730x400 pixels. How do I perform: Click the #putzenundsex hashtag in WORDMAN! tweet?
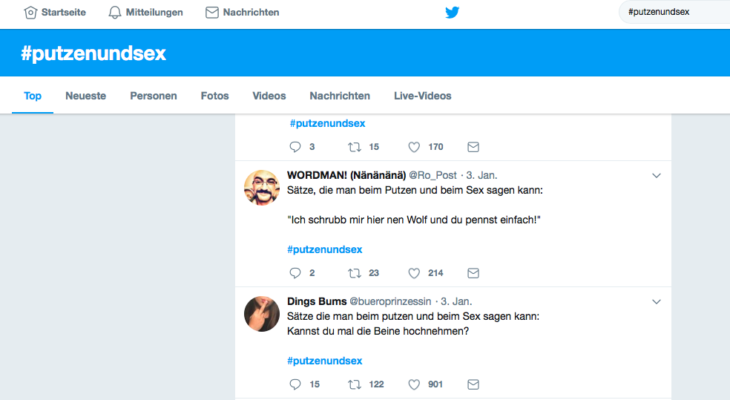point(324,250)
